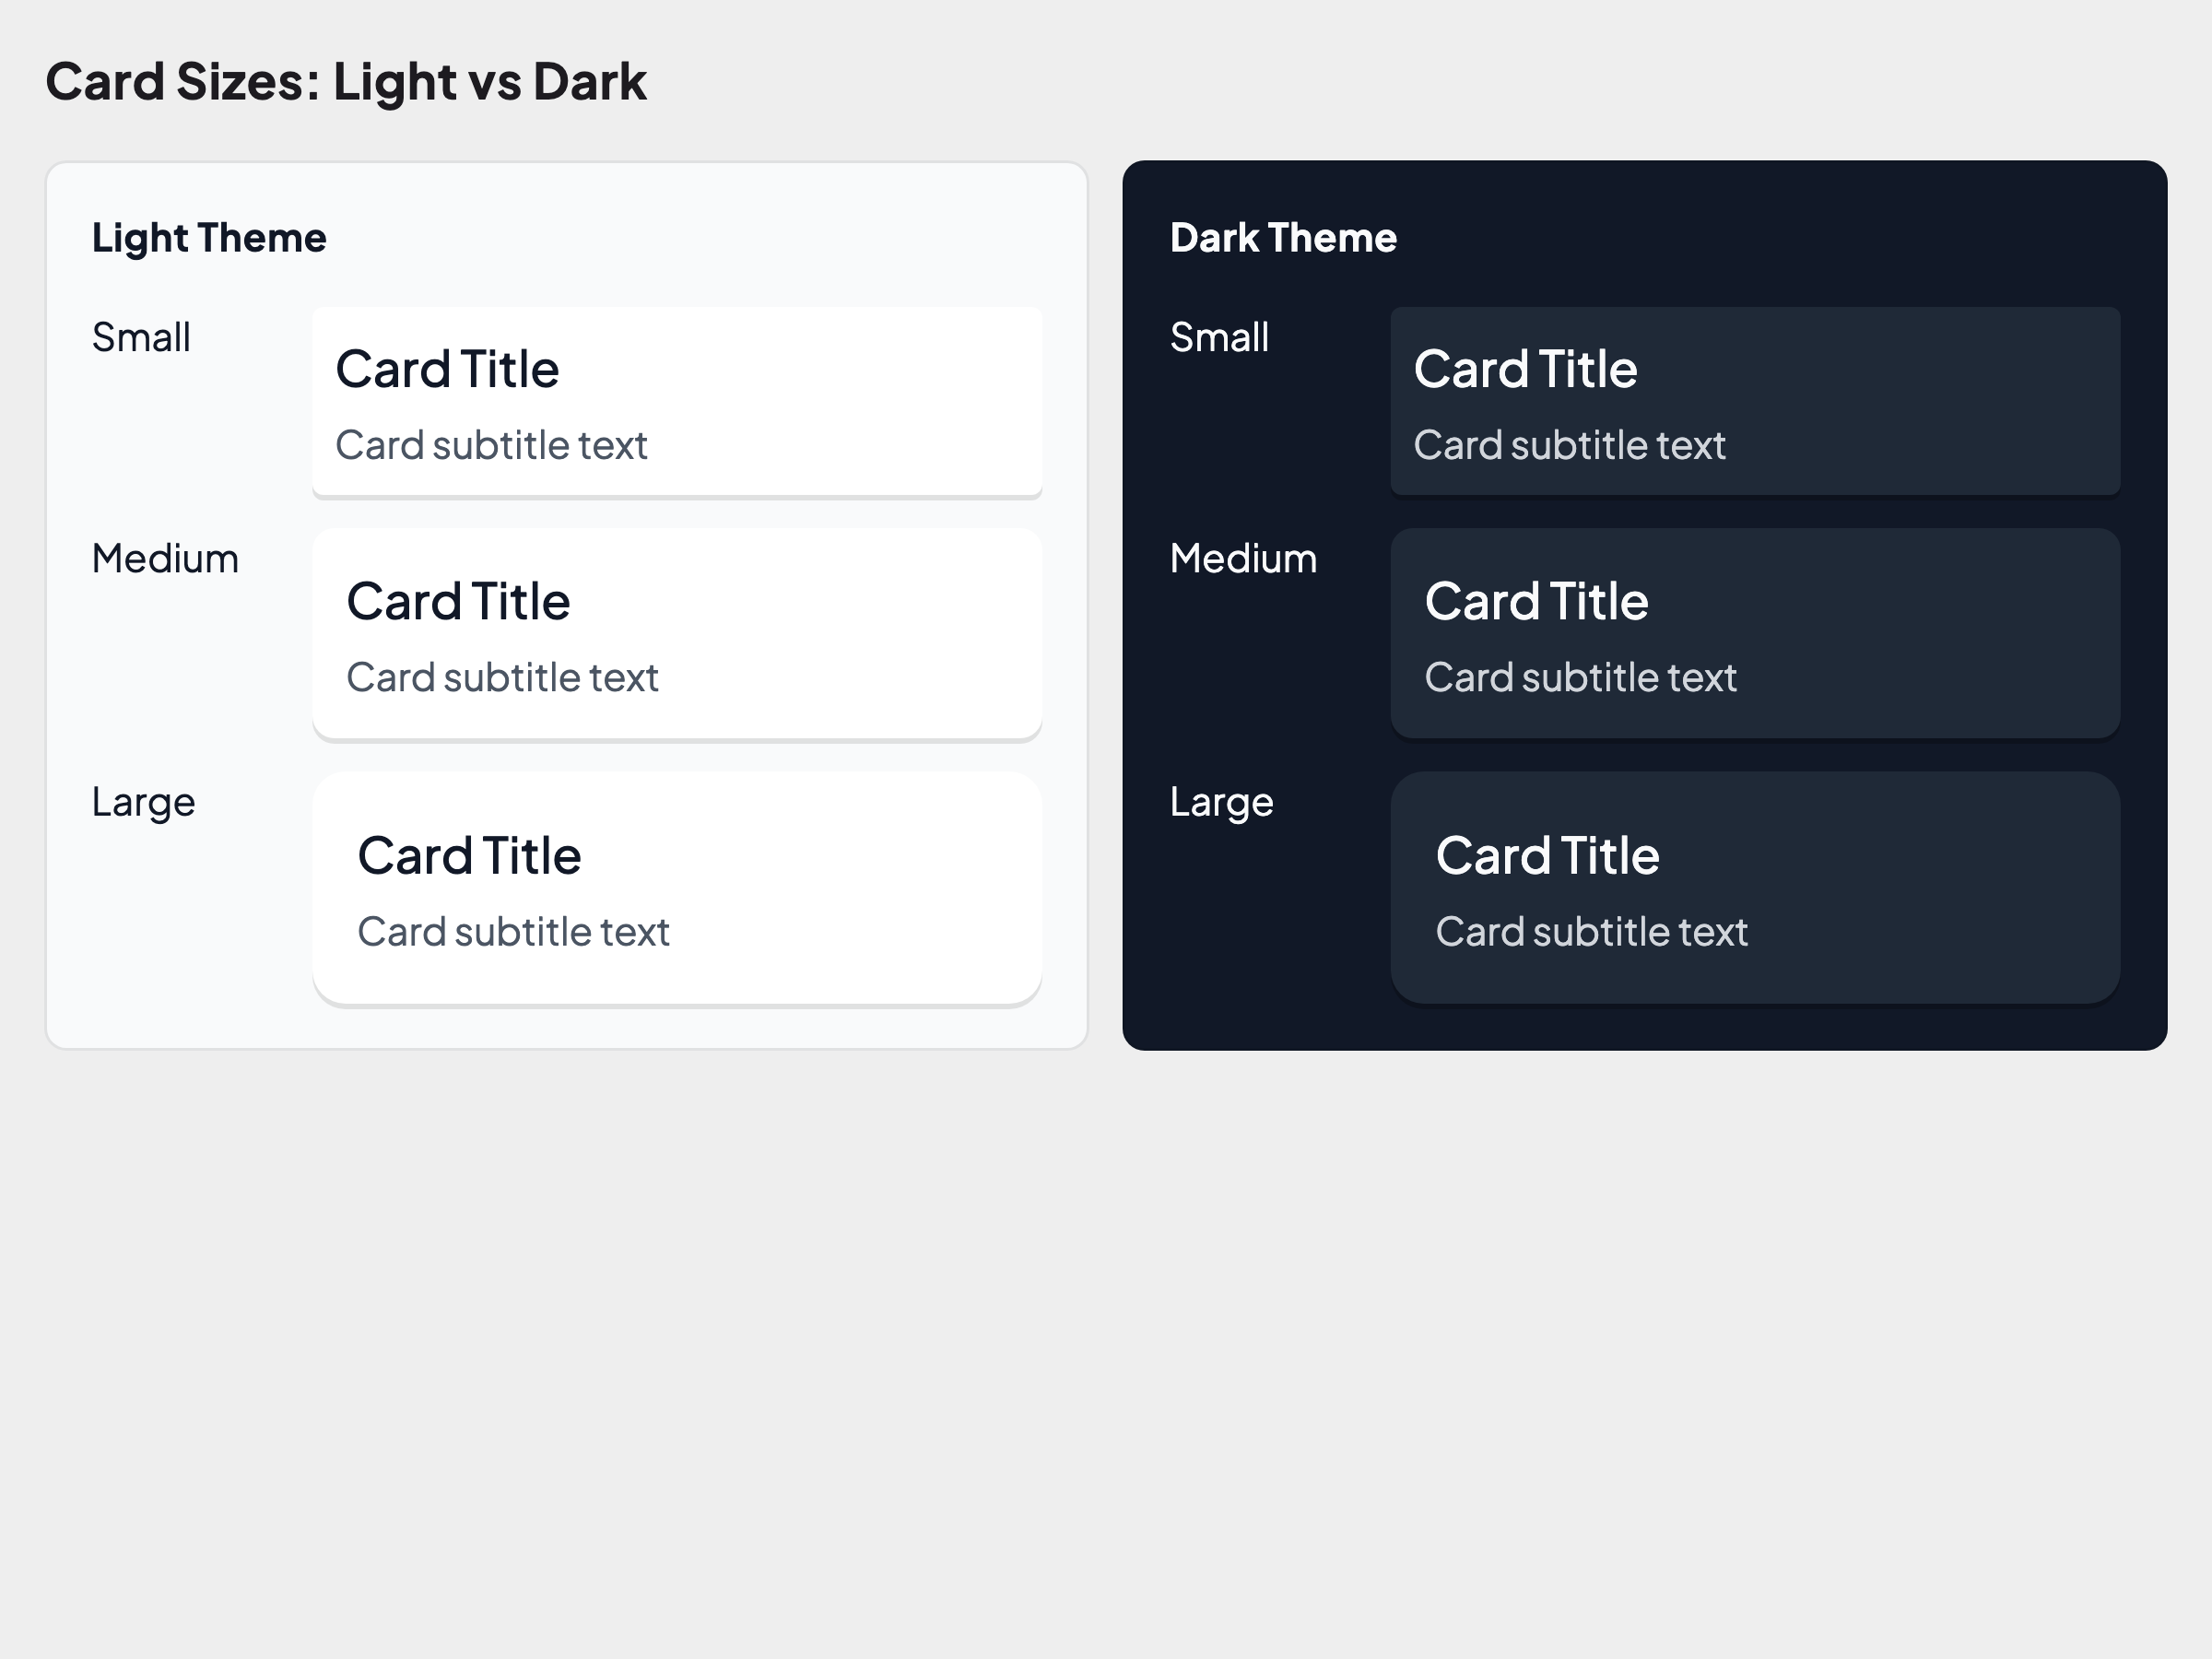
Task: Select the Large label in Dark Theme
Action: click(1221, 802)
